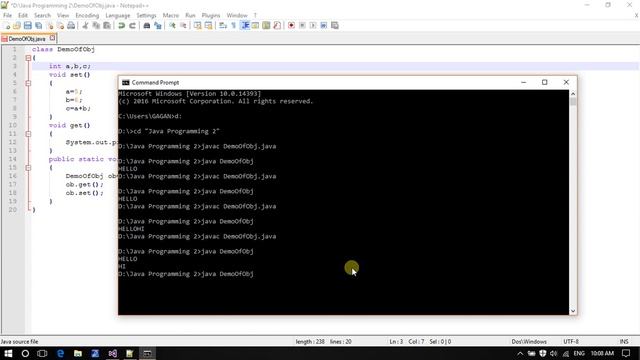
Task: Click the 'ob.get();' code line
Action: pyautogui.click(x=84, y=184)
